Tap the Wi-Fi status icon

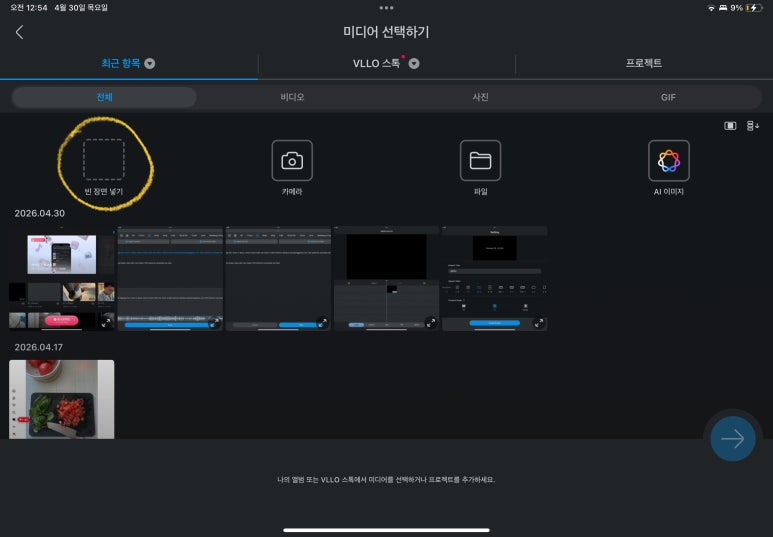click(x=711, y=8)
